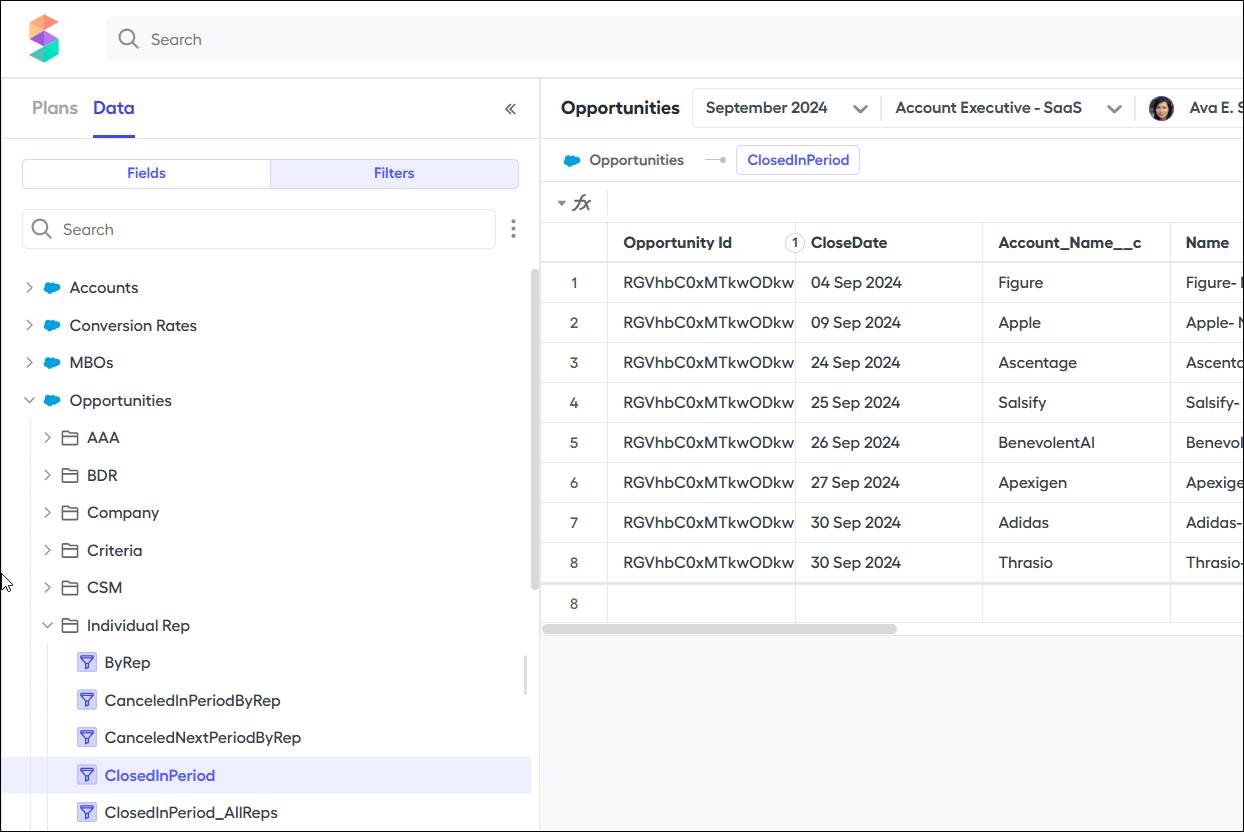This screenshot has width=1244, height=832.
Task: Click the filter icon beside ClosedInPeriod
Action: (x=87, y=775)
